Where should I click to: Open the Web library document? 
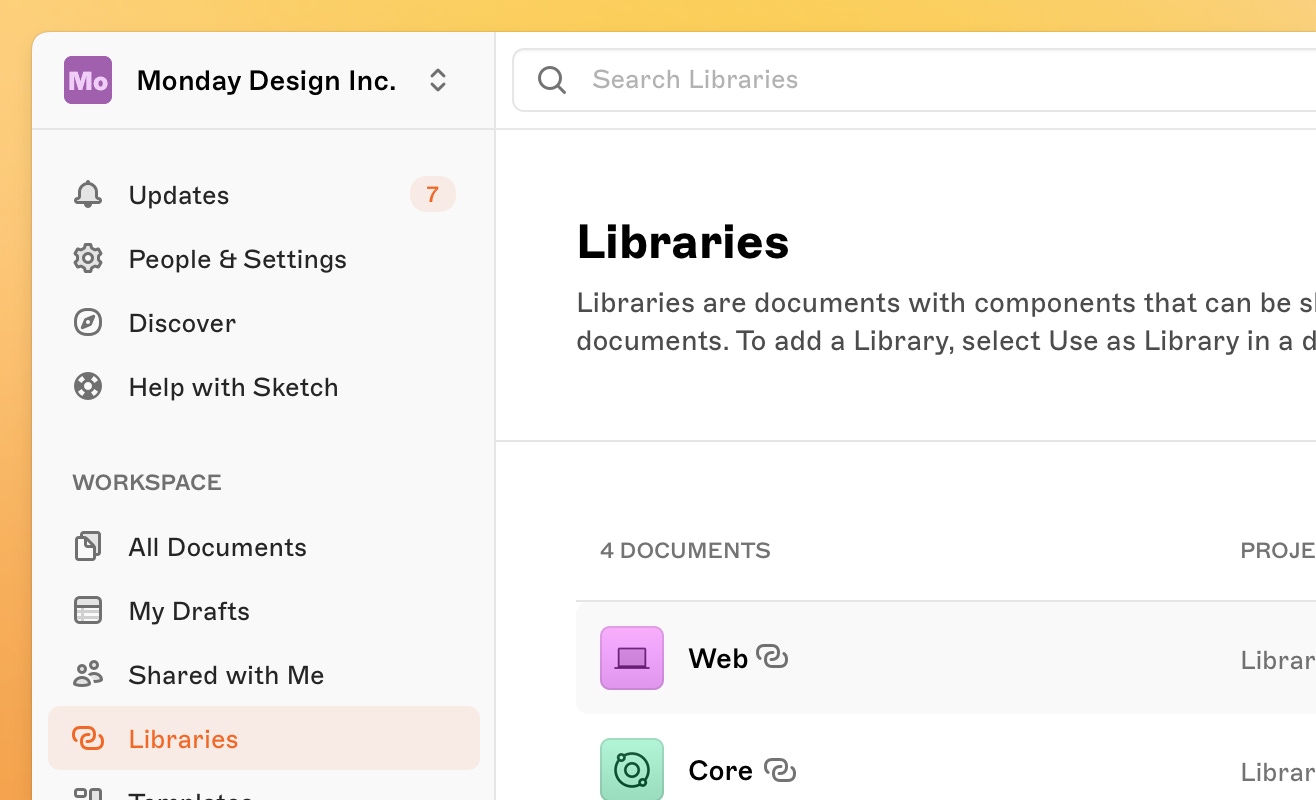click(x=718, y=659)
